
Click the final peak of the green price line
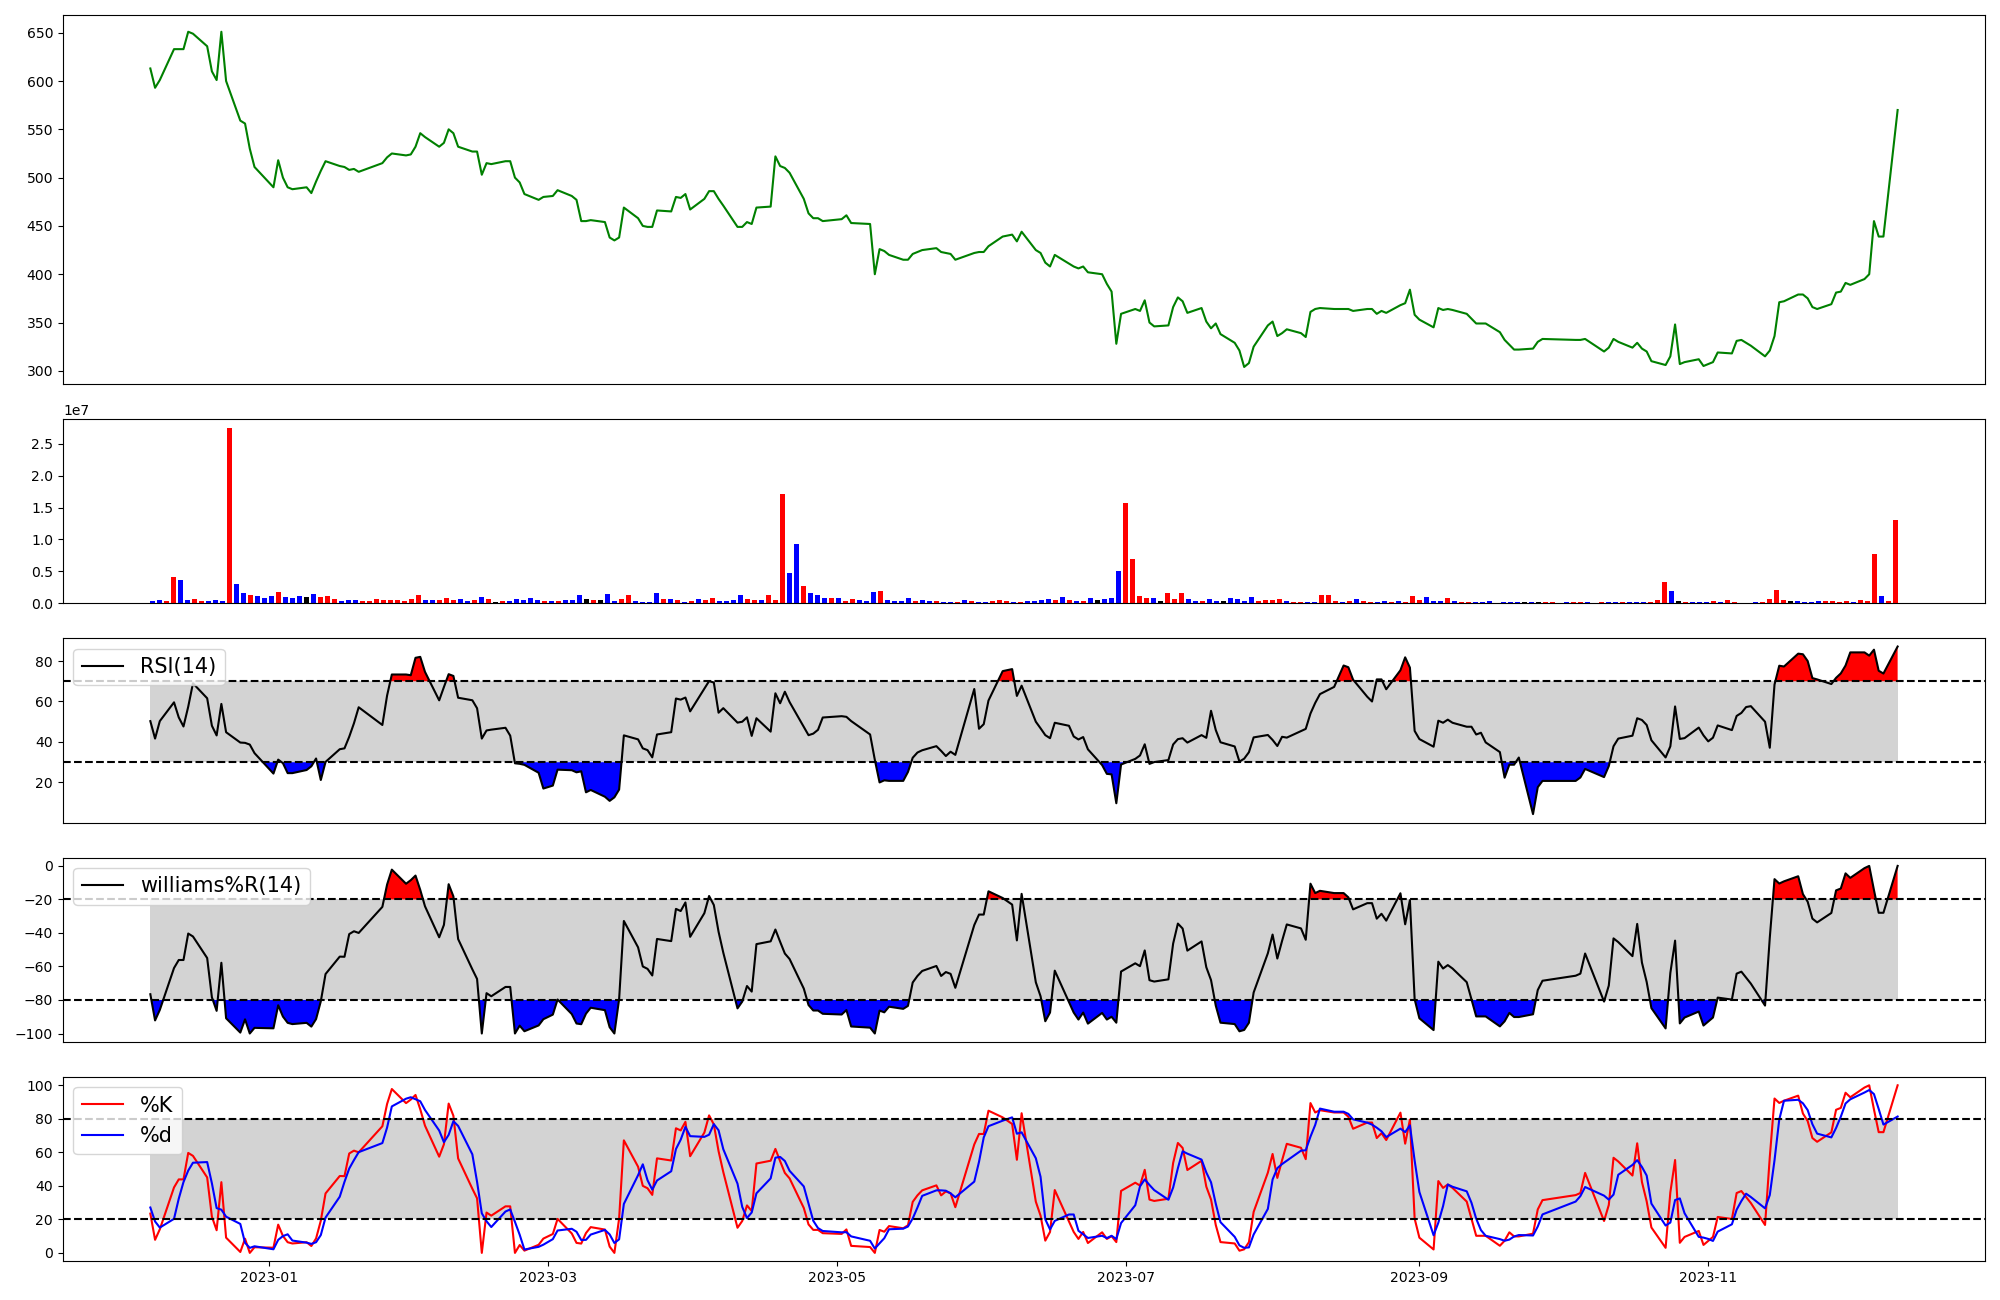(x=1897, y=110)
